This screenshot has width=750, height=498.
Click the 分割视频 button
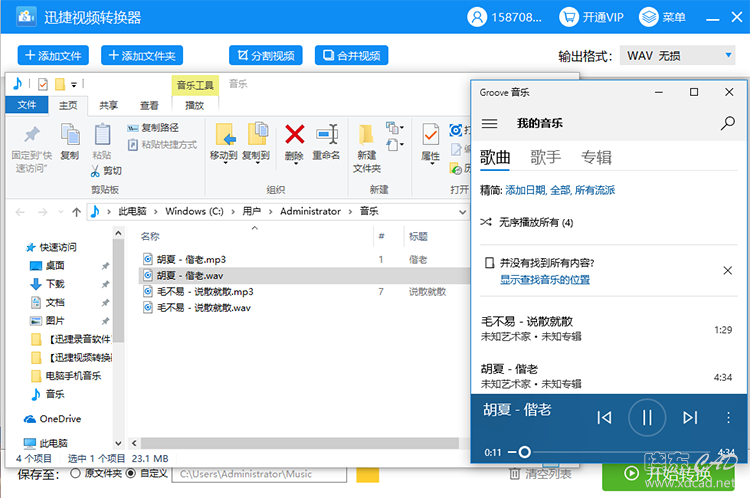pos(265,55)
